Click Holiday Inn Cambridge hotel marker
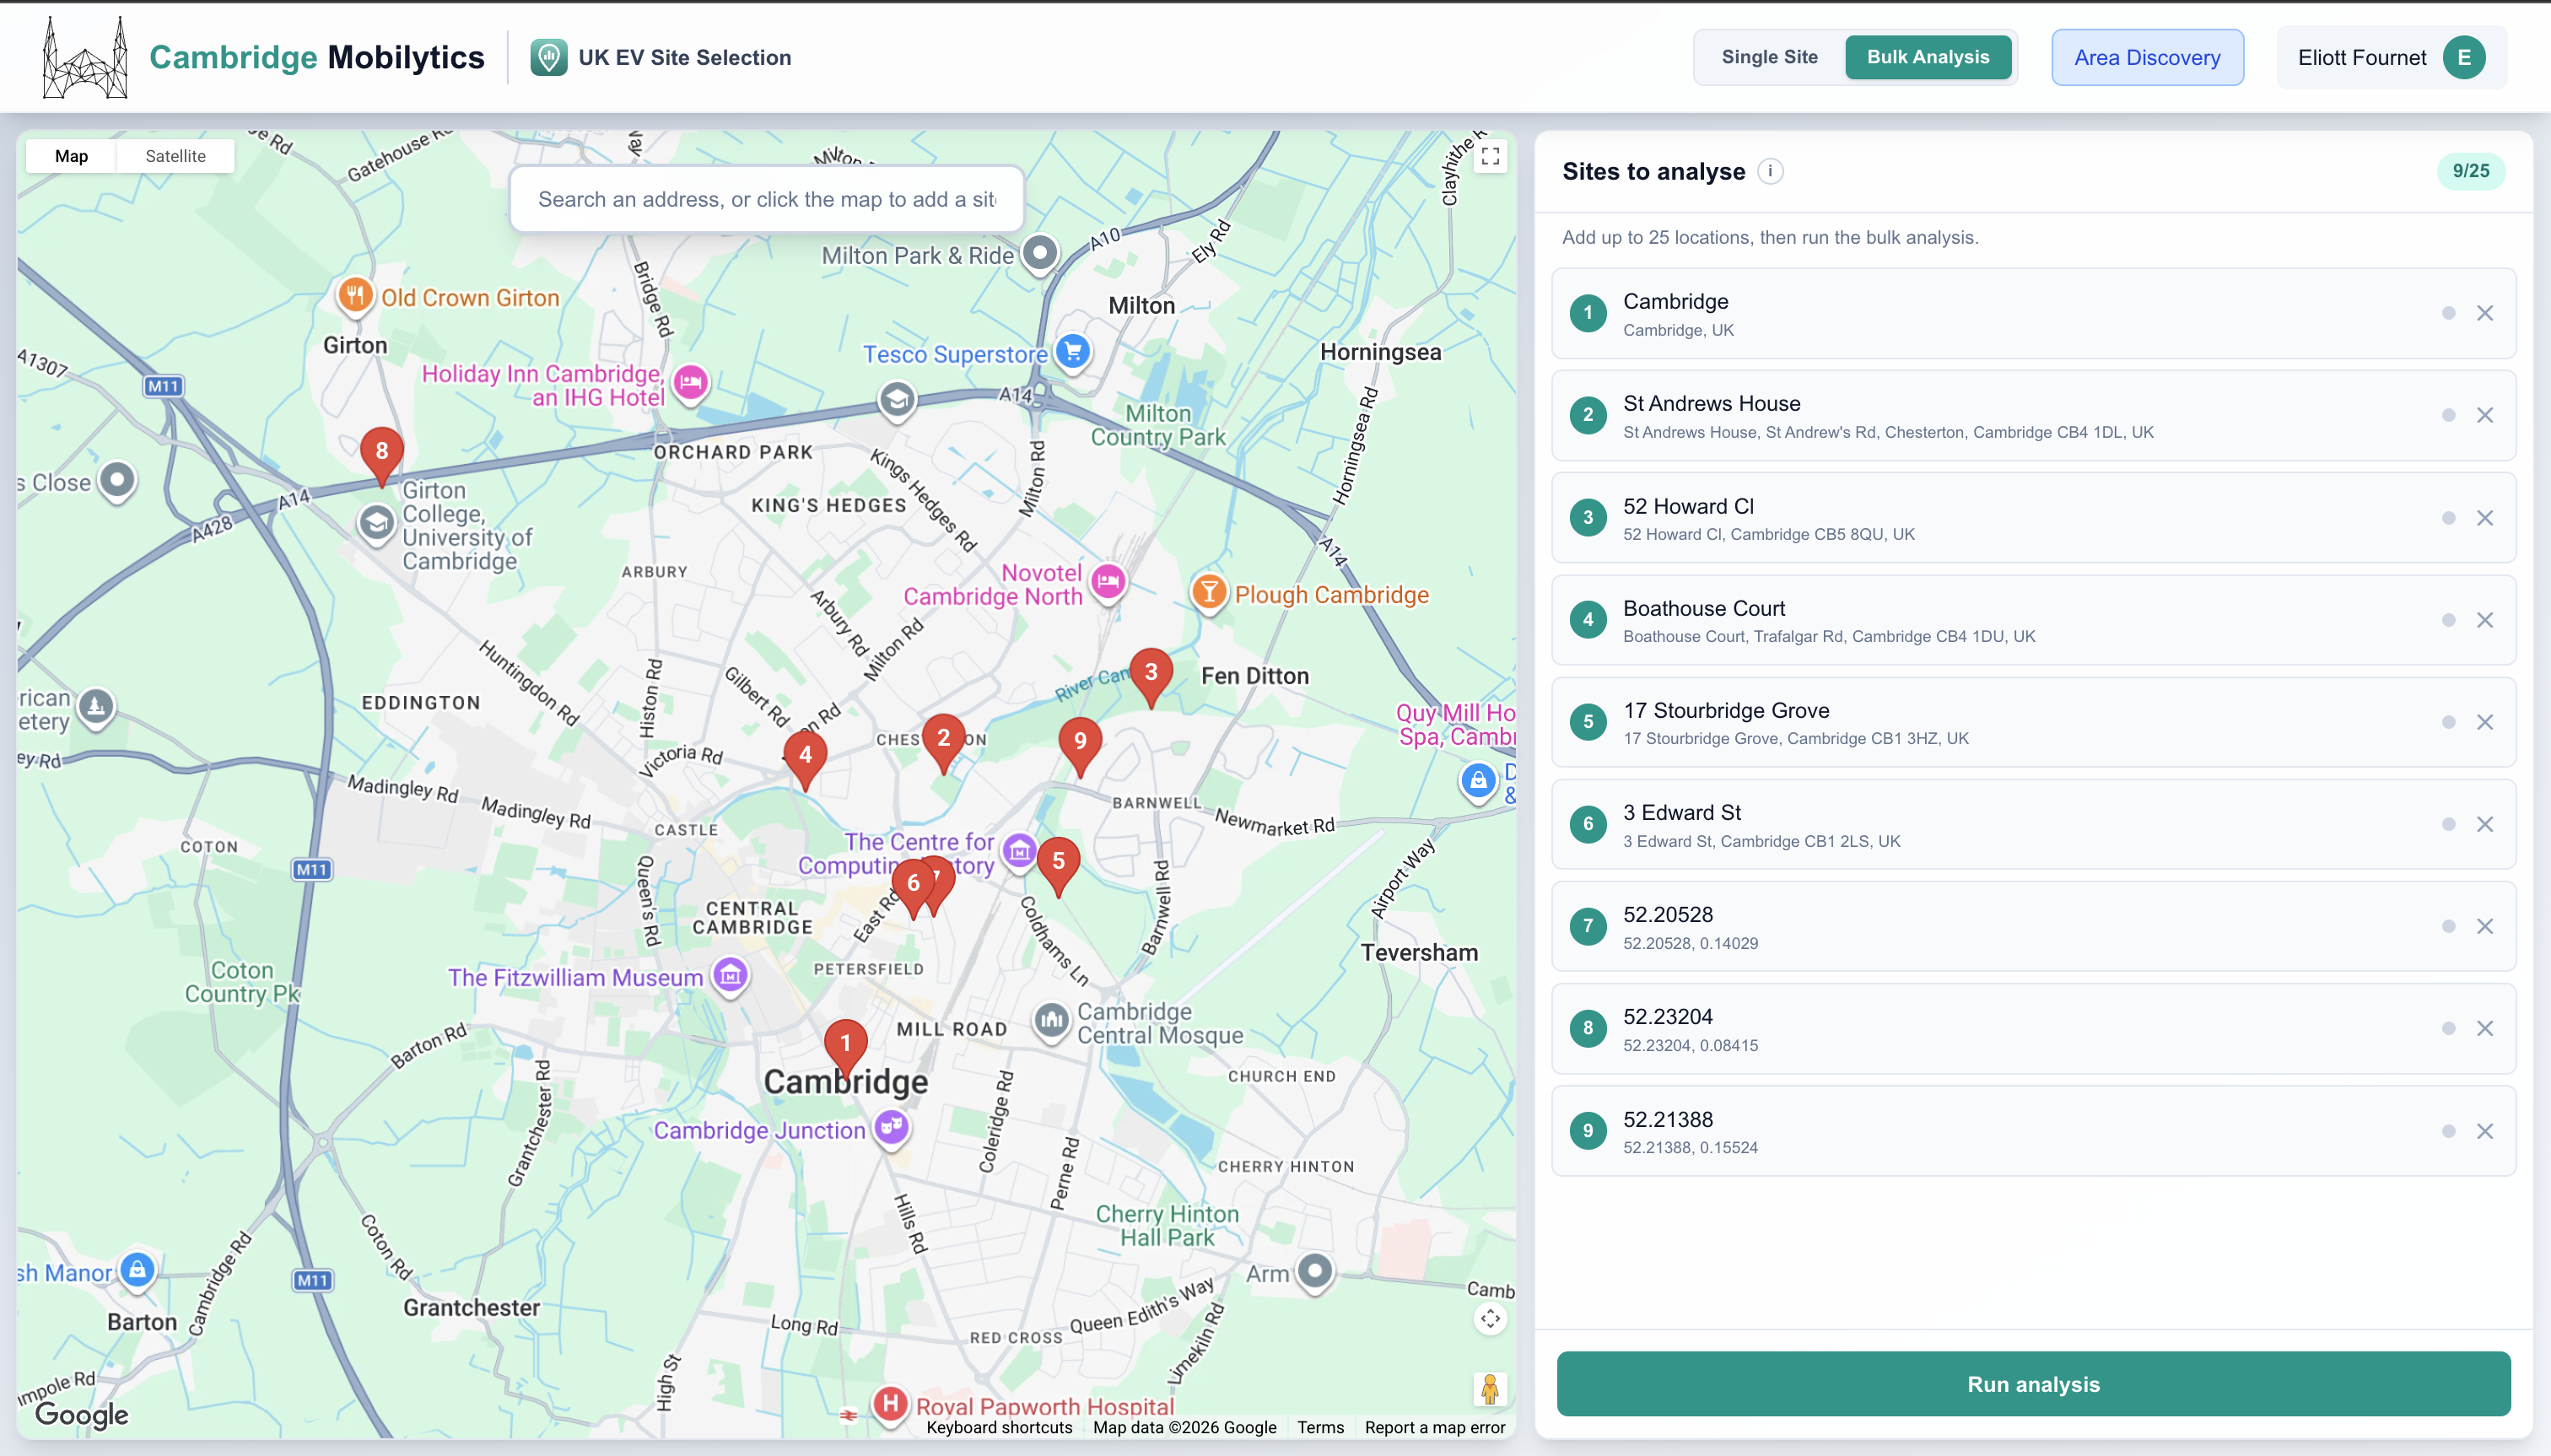Screen dimensions: 2551x1456 [x=690, y=383]
